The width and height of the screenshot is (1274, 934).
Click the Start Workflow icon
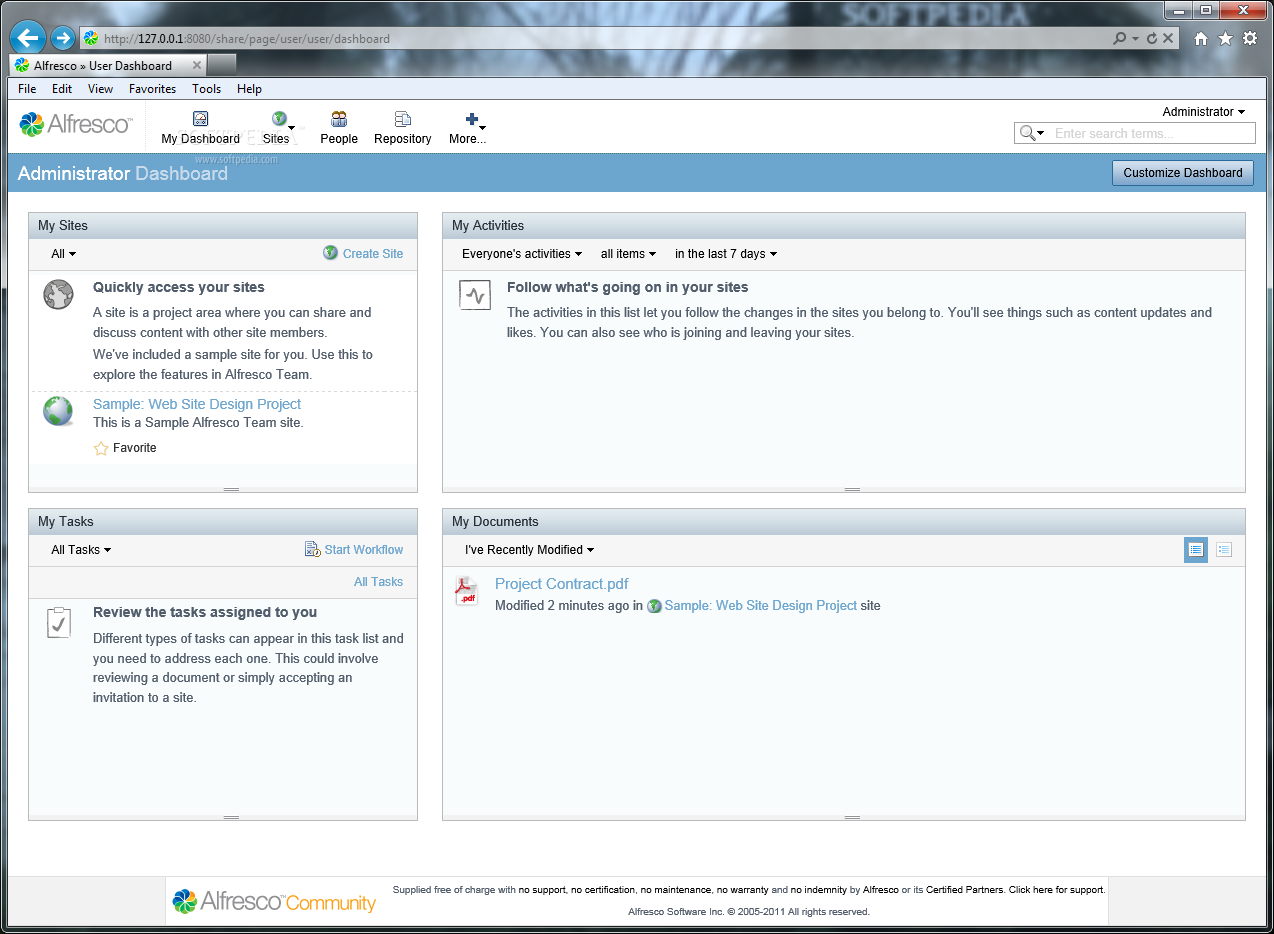[312, 549]
